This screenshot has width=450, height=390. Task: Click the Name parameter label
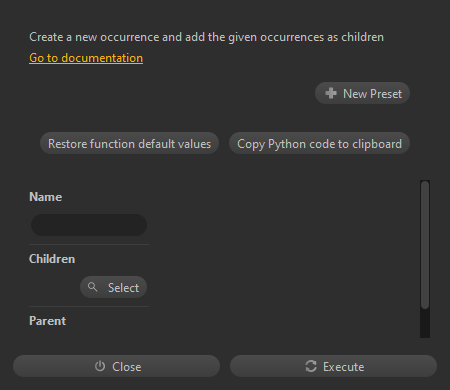[x=45, y=197]
